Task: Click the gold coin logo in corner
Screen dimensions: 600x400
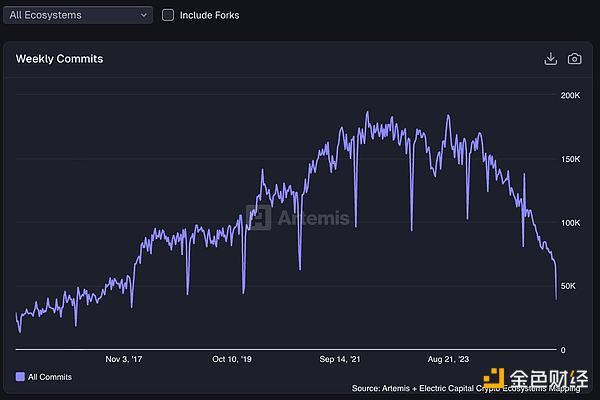Action: click(500, 381)
